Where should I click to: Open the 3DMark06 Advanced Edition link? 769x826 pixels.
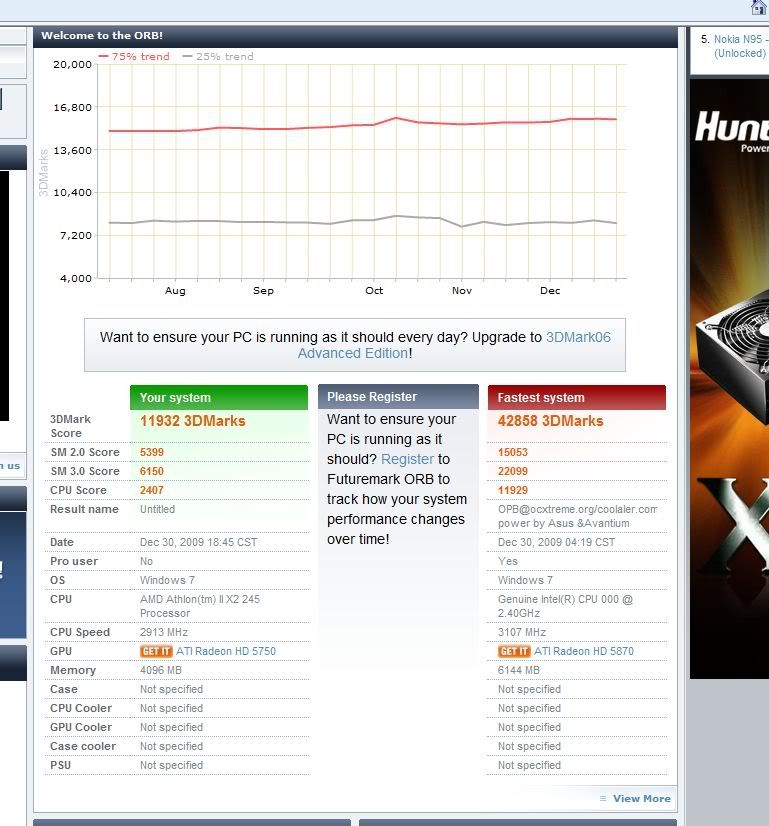(x=454, y=345)
